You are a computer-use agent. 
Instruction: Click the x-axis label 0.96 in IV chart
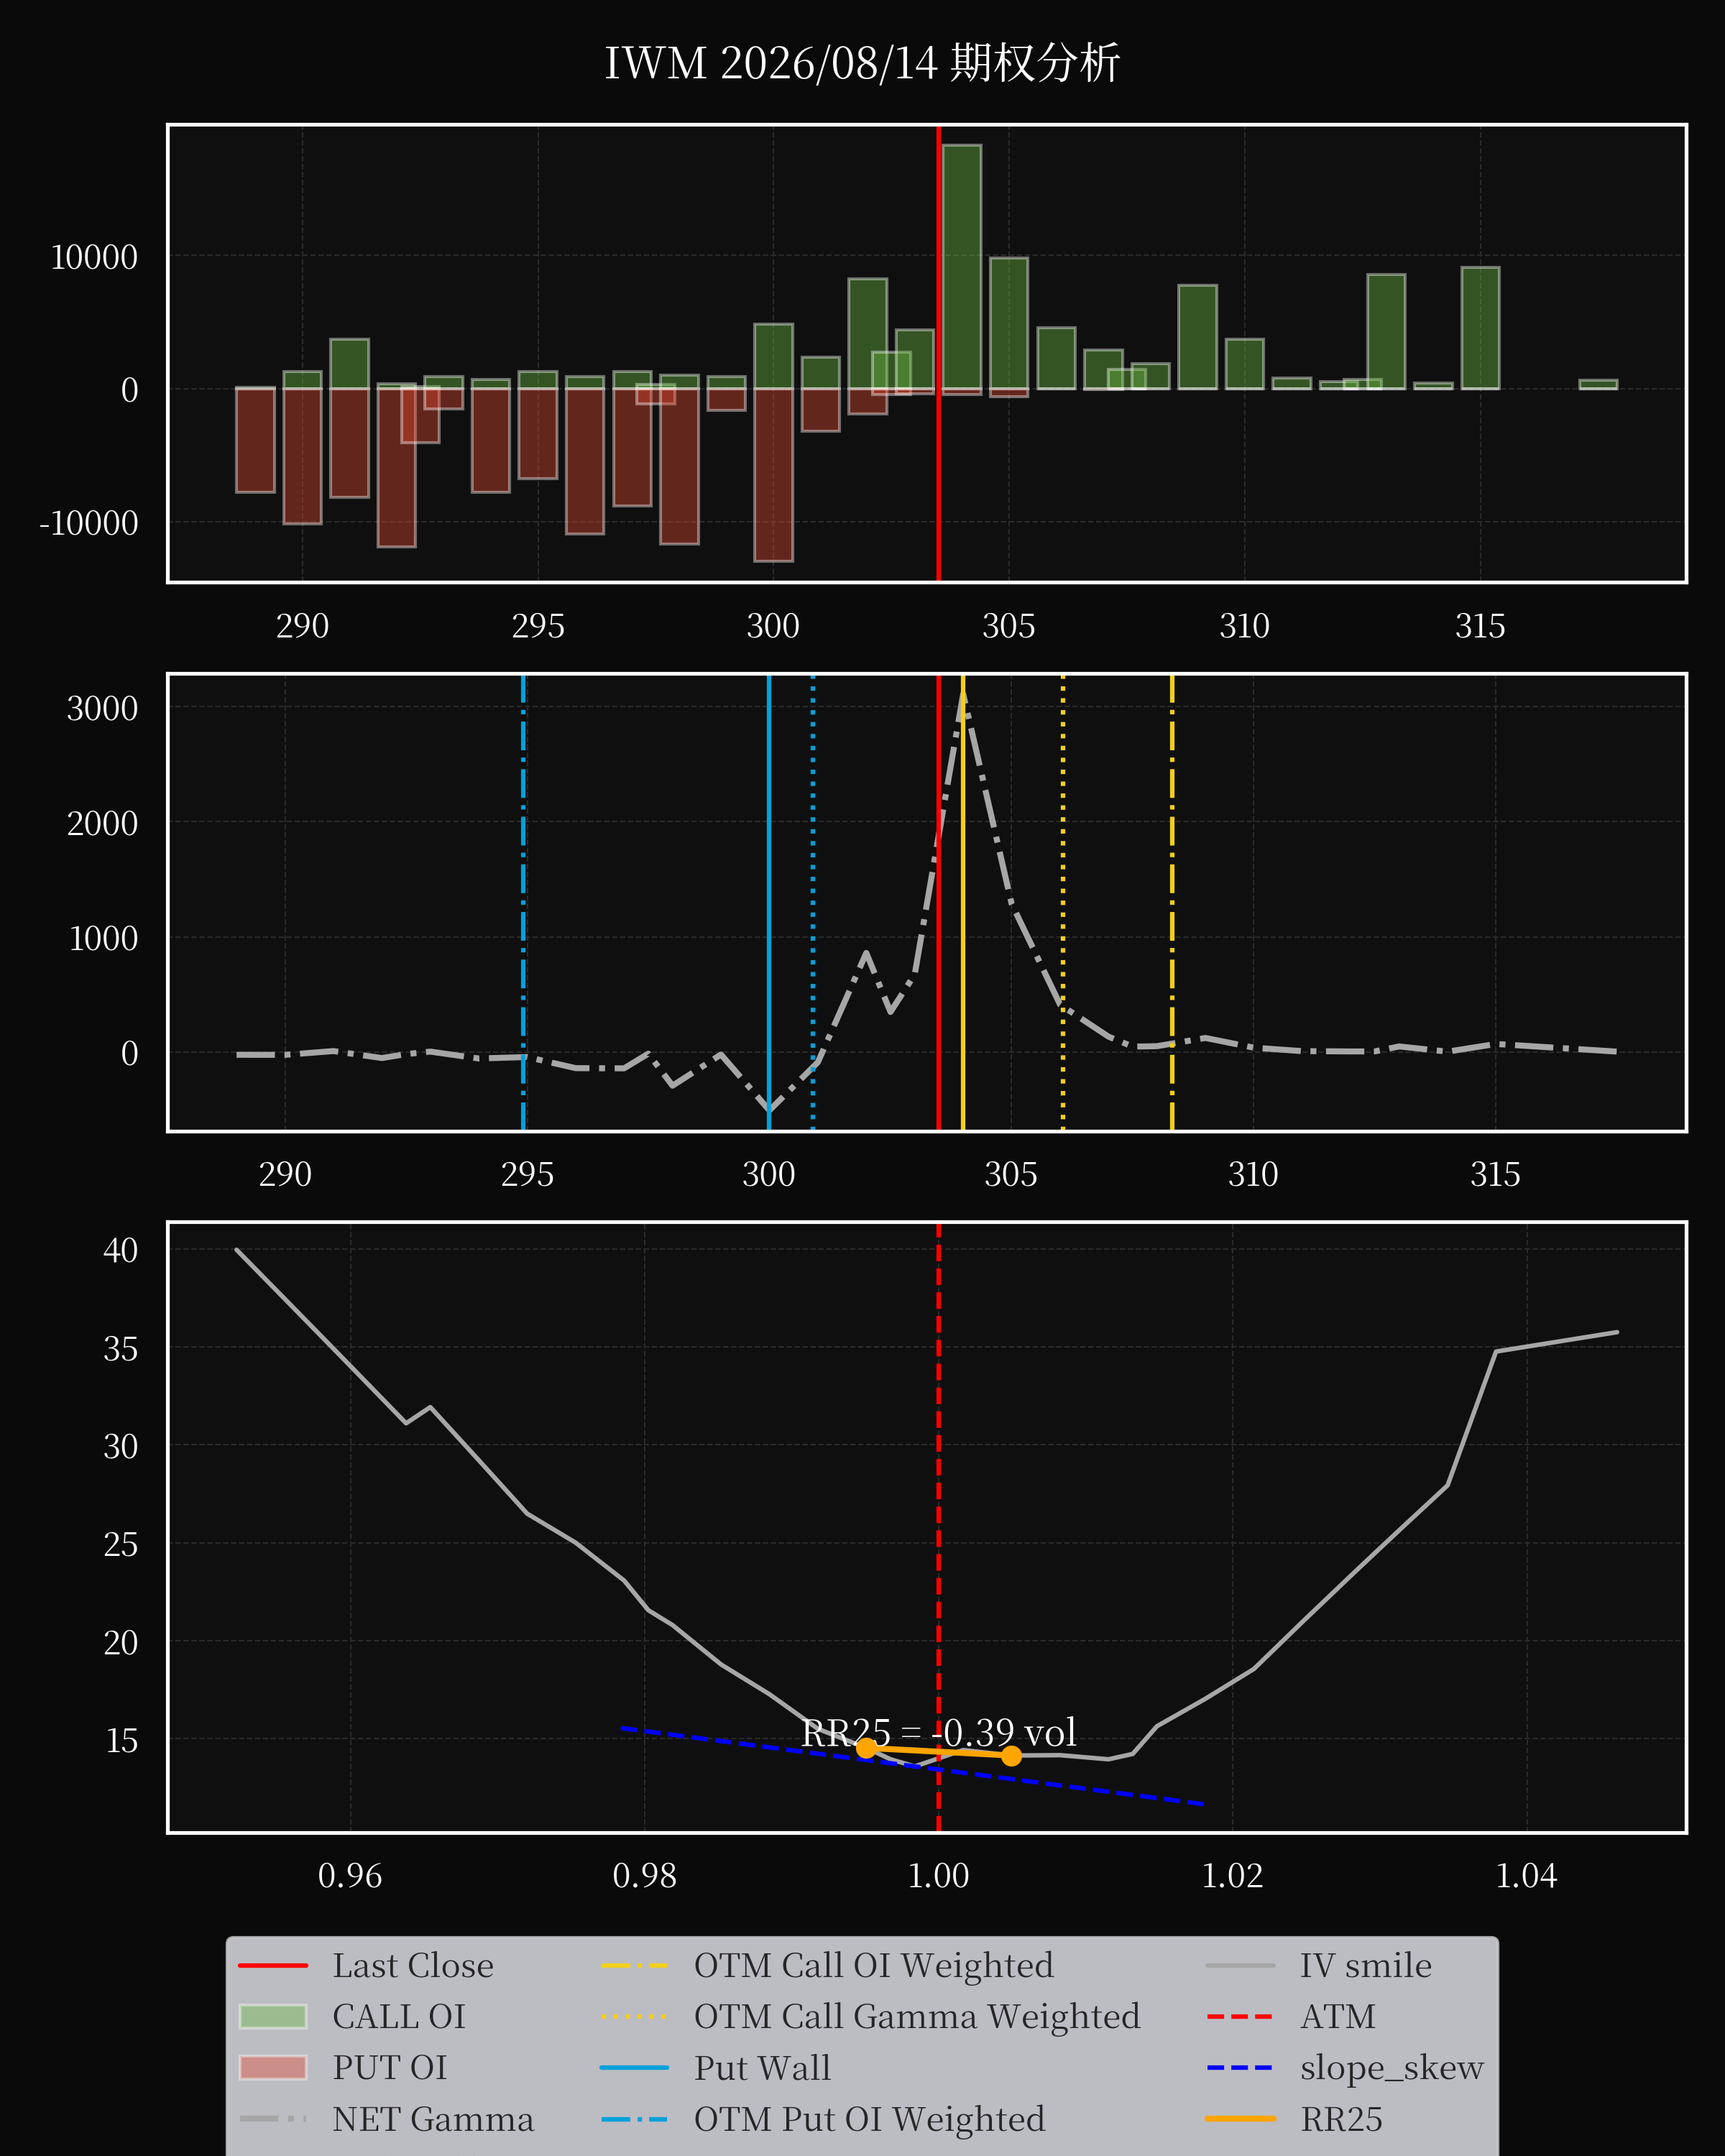click(350, 1875)
